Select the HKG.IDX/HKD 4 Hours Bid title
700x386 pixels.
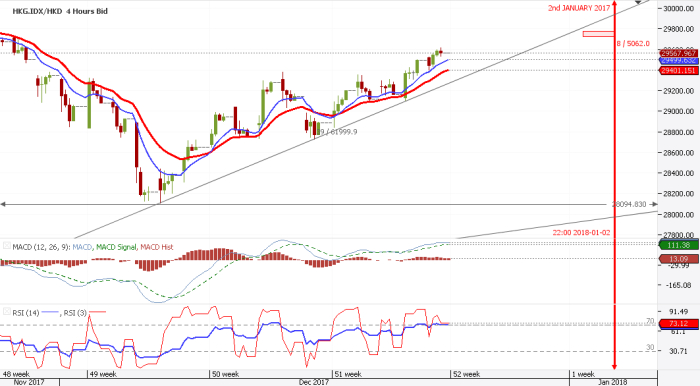(61, 11)
